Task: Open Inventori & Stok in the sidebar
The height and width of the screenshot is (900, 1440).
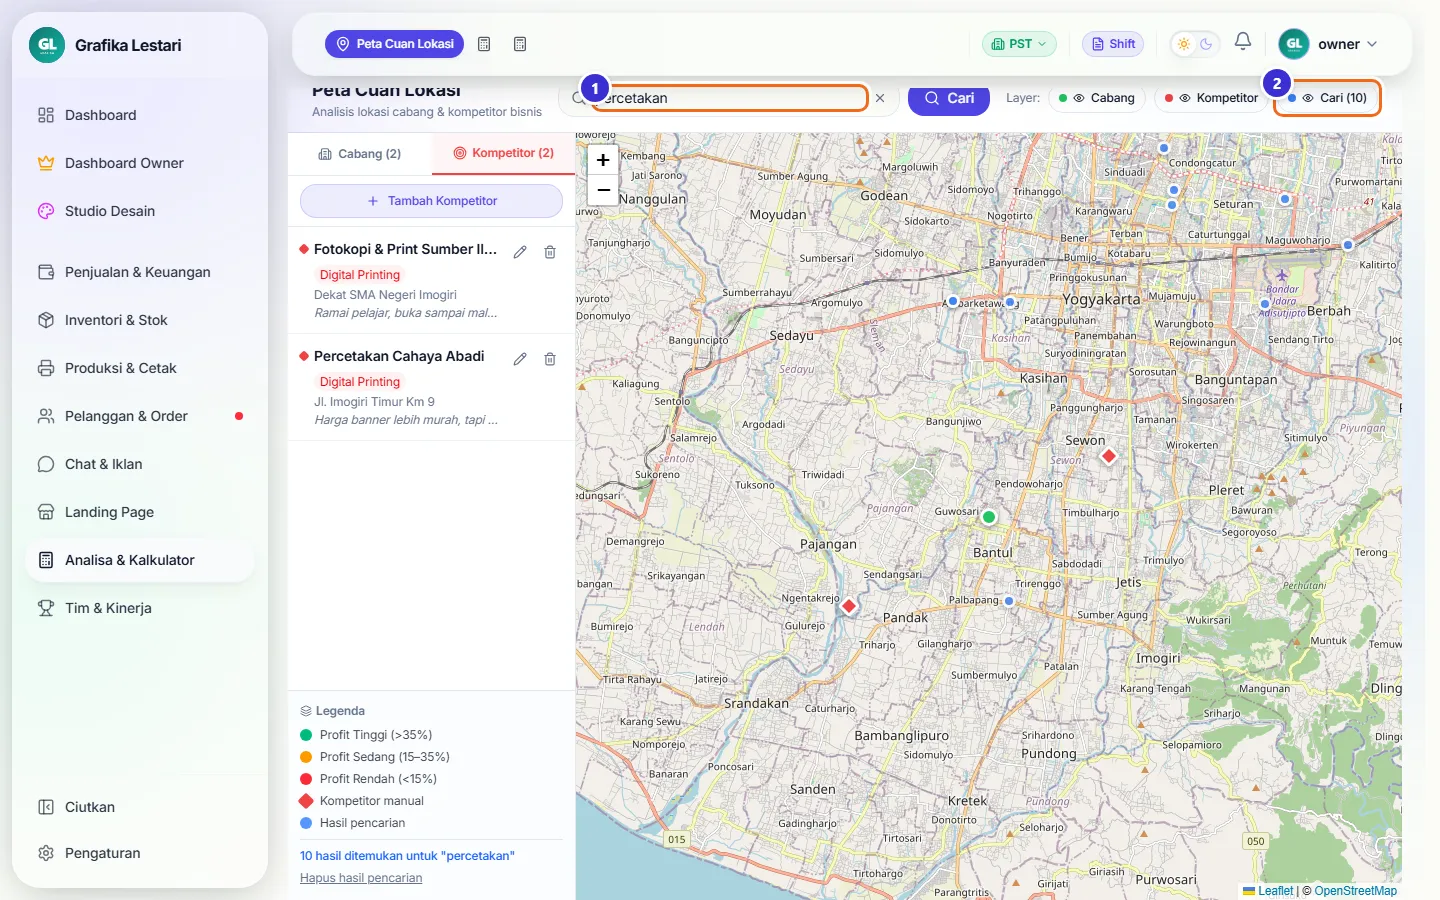Action: click(x=140, y=320)
